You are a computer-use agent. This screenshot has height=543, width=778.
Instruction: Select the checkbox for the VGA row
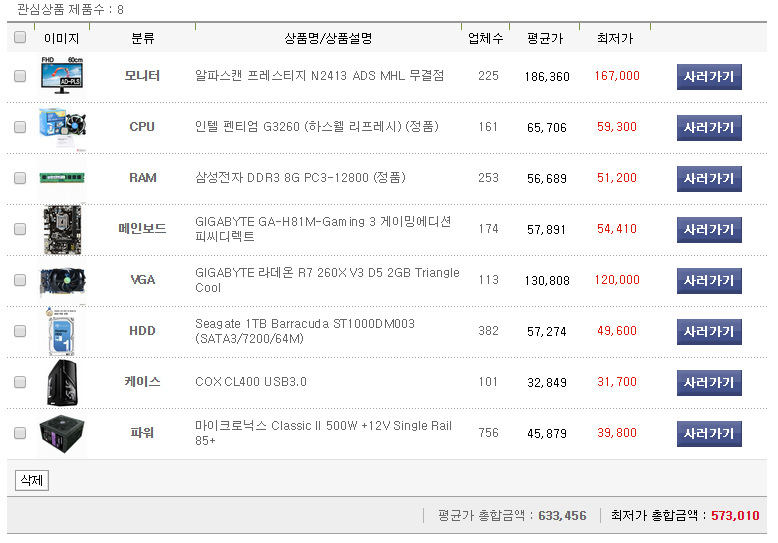click(x=20, y=280)
